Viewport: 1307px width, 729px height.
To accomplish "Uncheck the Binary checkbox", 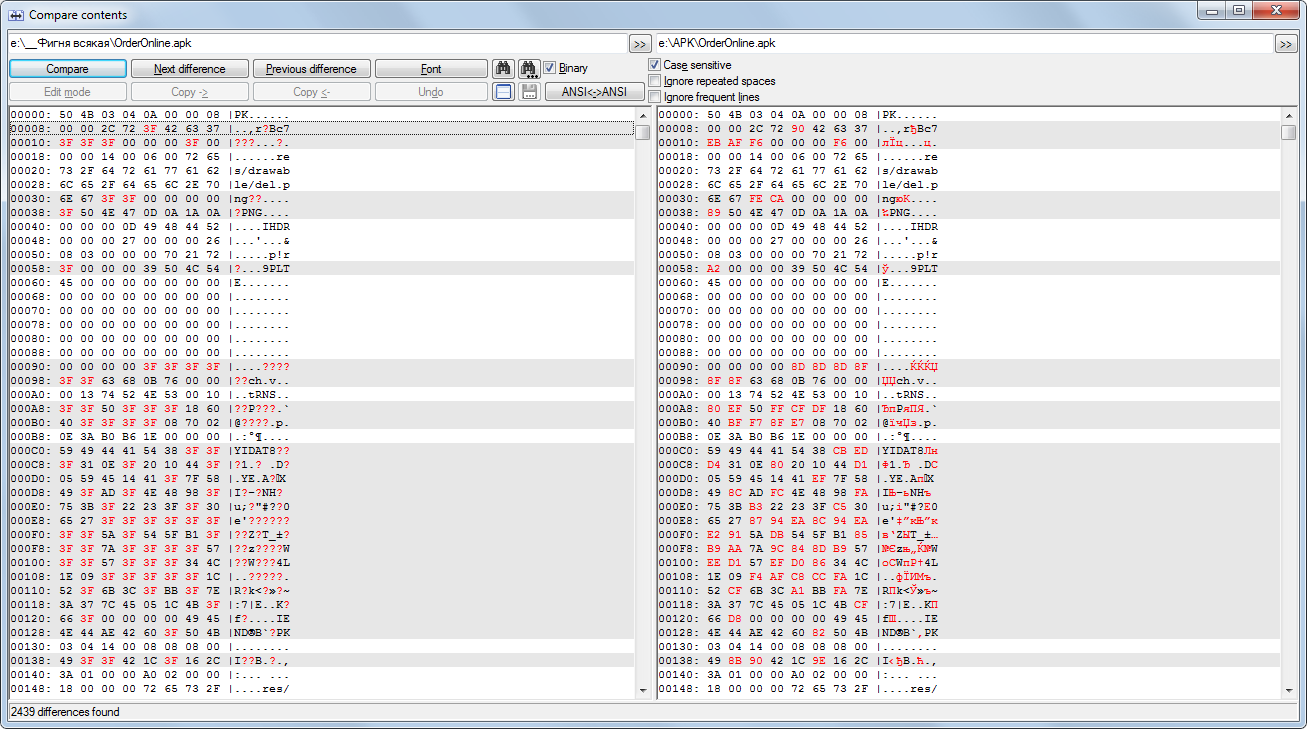I will 550,68.
